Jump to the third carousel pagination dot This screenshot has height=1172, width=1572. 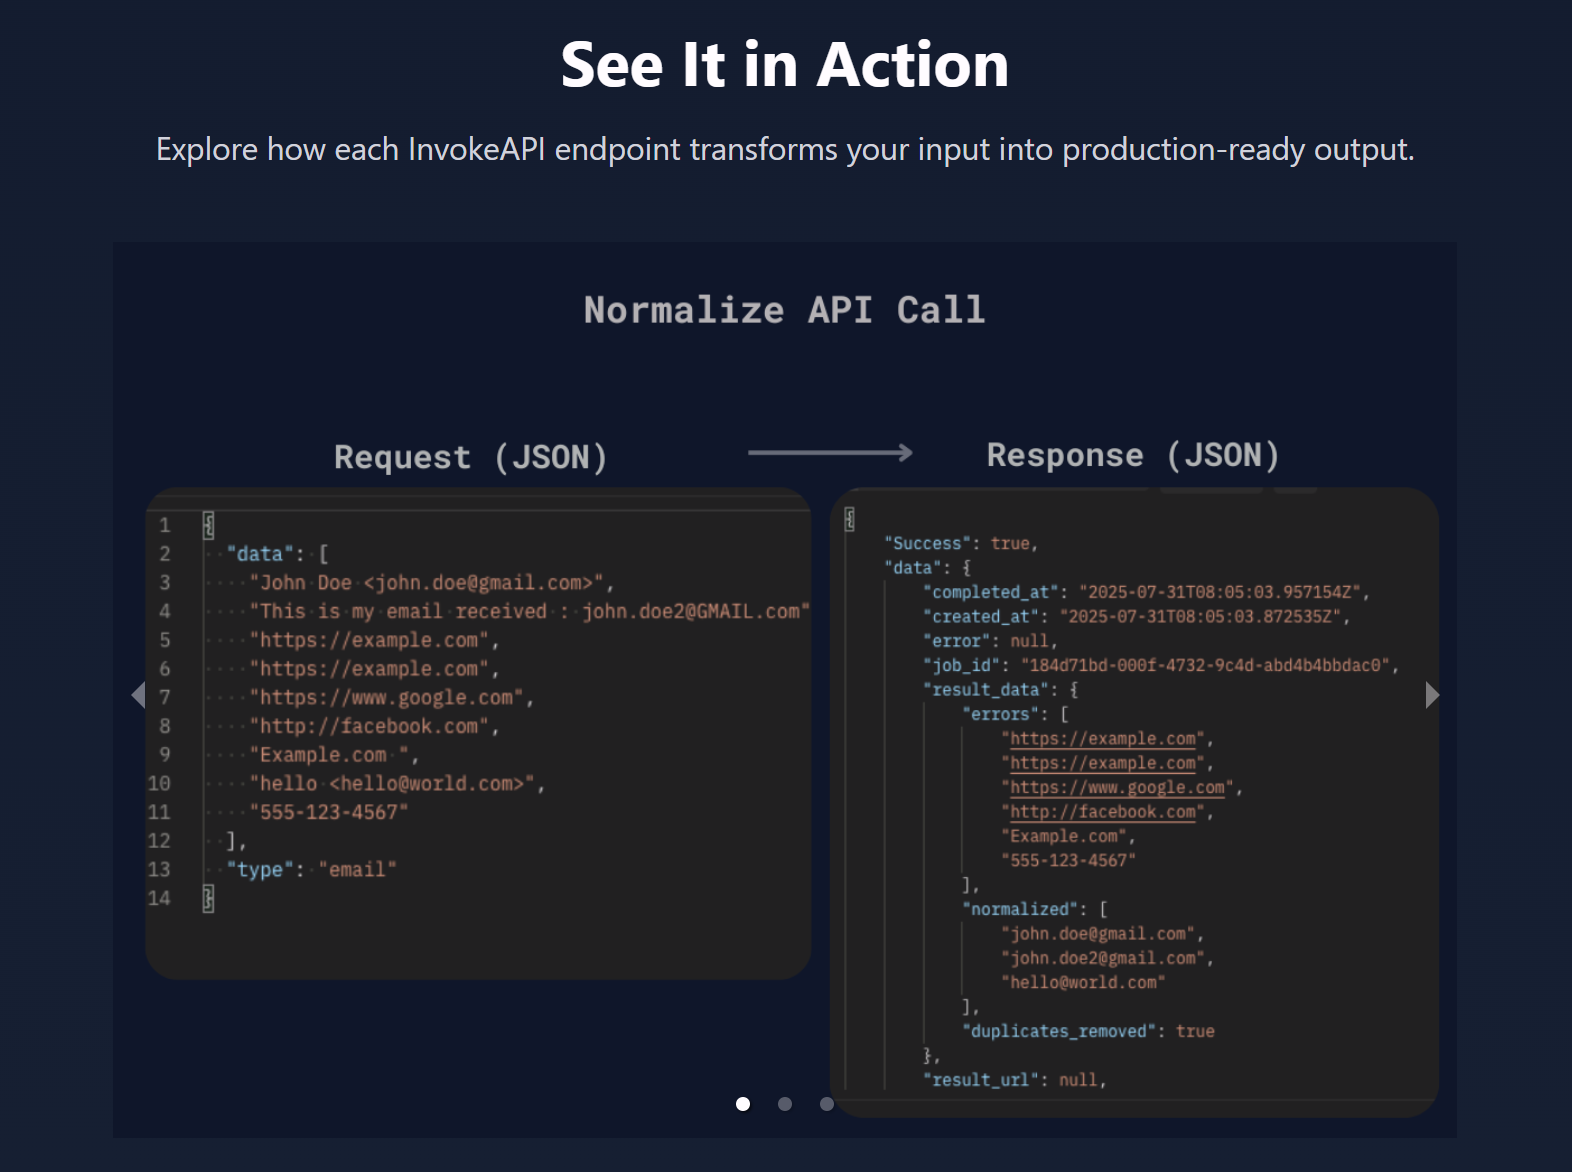coord(826,1104)
